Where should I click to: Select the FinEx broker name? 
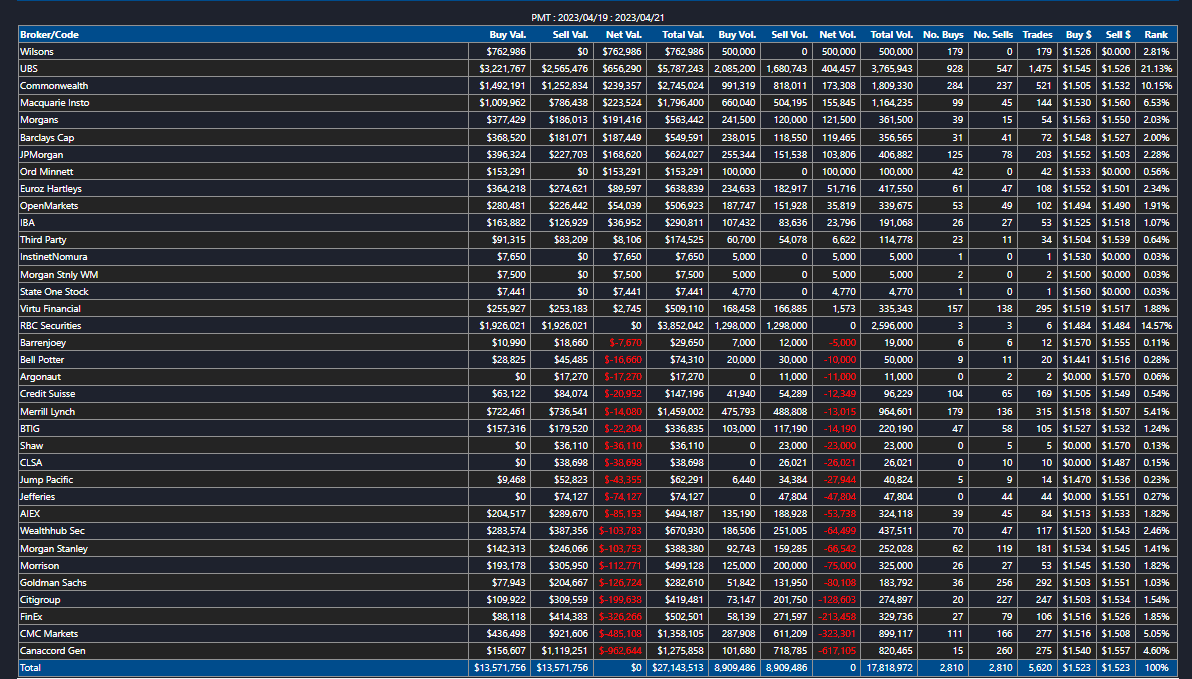pyautogui.click(x=31, y=617)
